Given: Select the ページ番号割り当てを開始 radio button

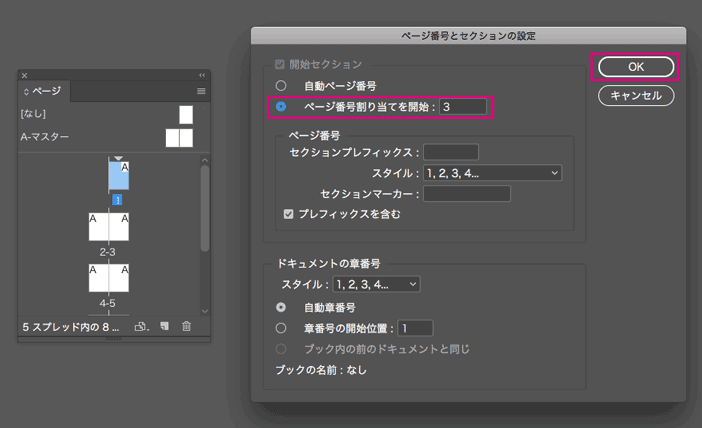Looking at the screenshot, I should tap(281, 106).
